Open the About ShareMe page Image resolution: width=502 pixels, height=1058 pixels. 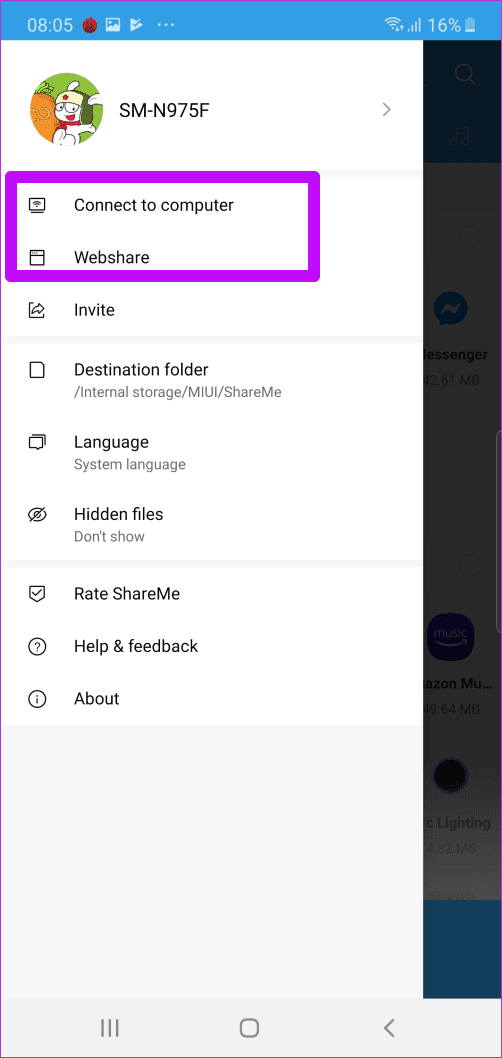click(x=212, y=699)
